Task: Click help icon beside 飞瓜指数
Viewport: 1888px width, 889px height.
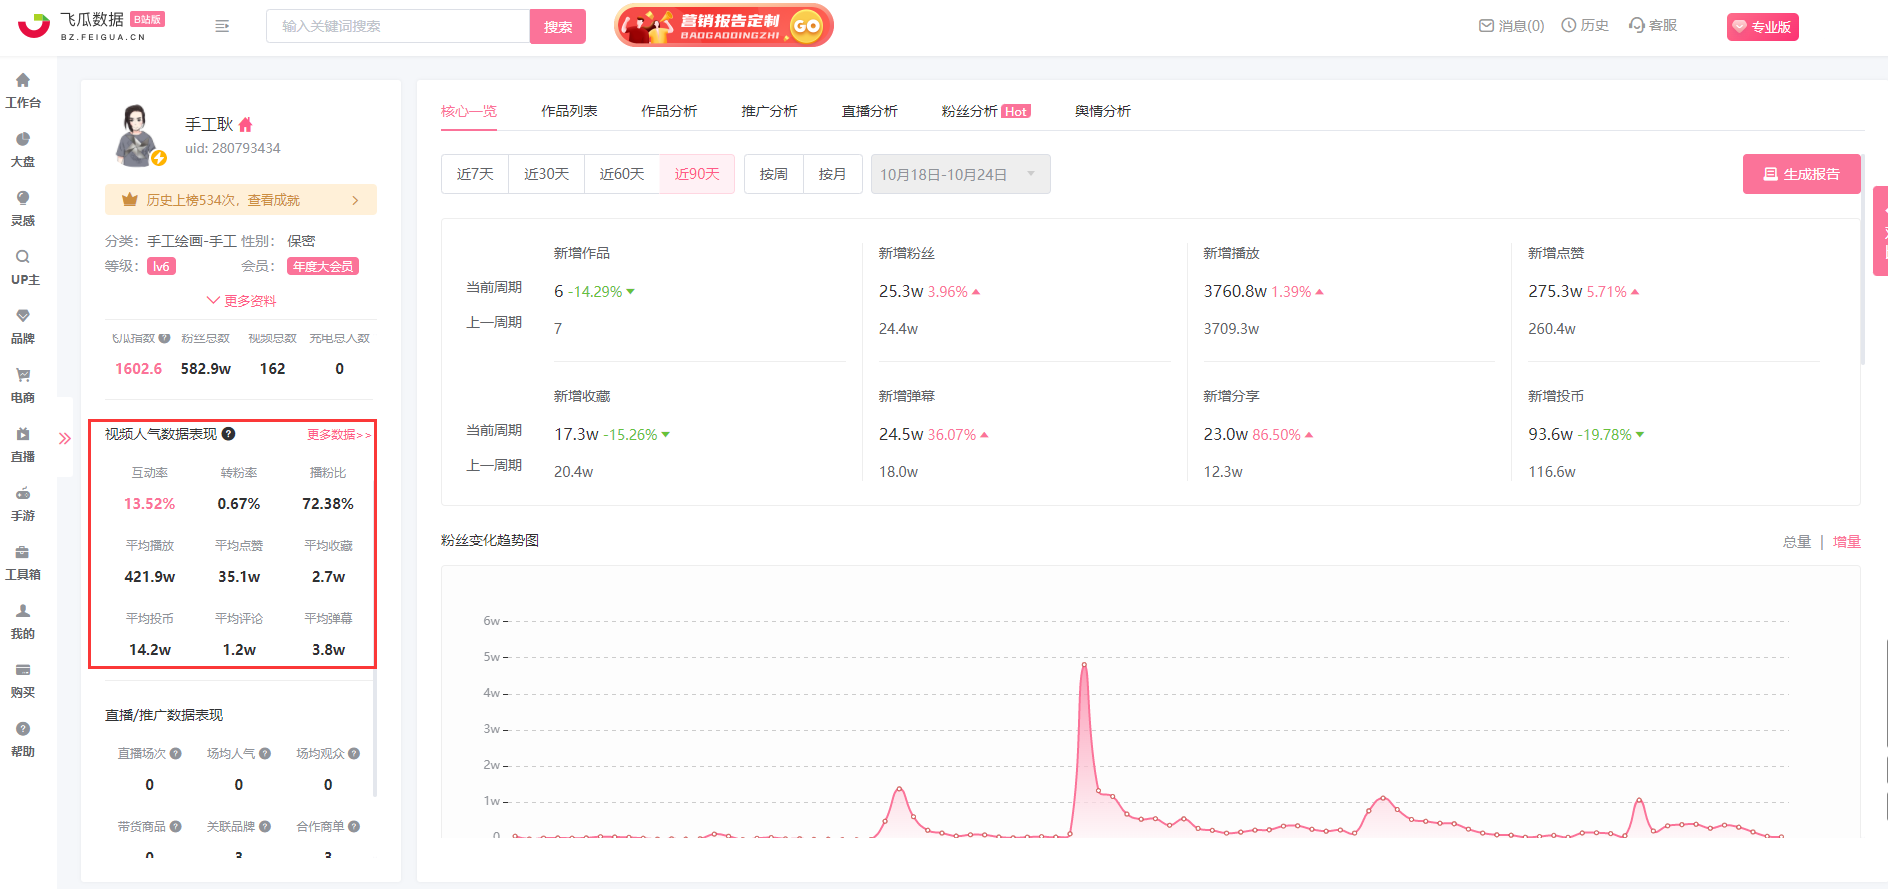Action: coord(164,338)
